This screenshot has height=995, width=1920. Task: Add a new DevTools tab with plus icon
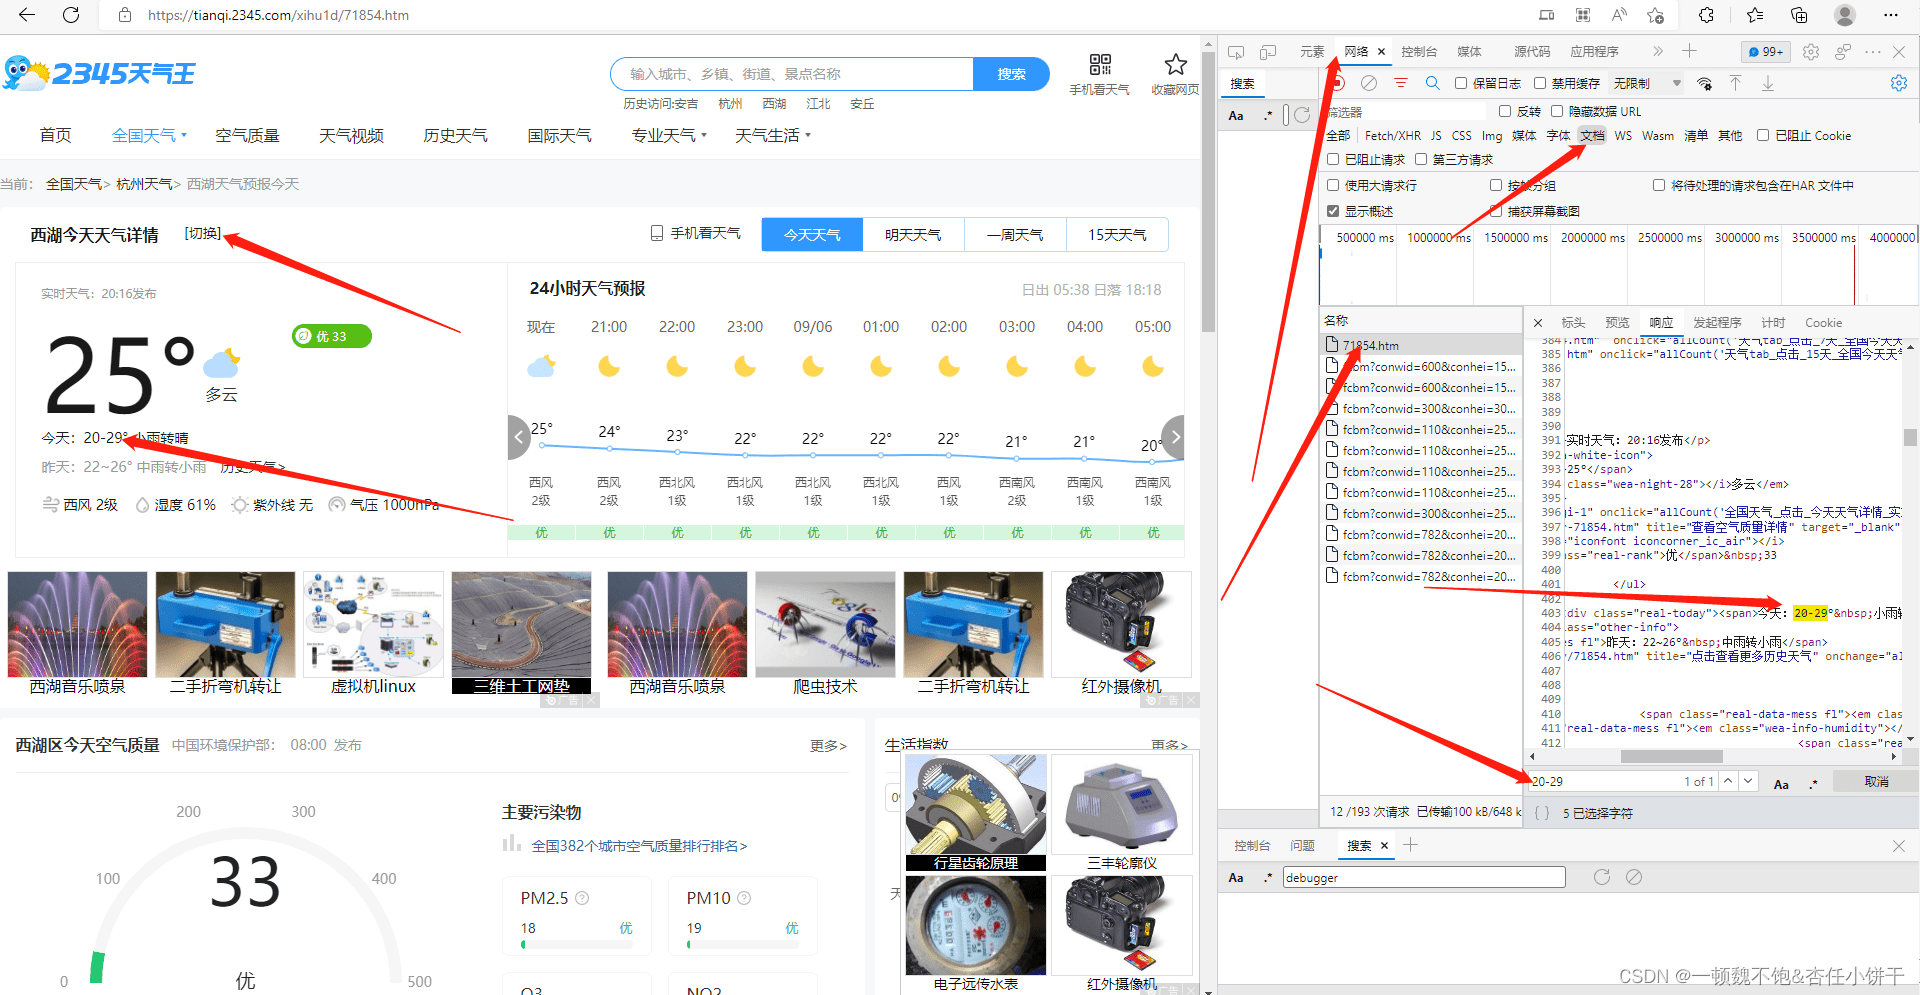(1689, 51)
